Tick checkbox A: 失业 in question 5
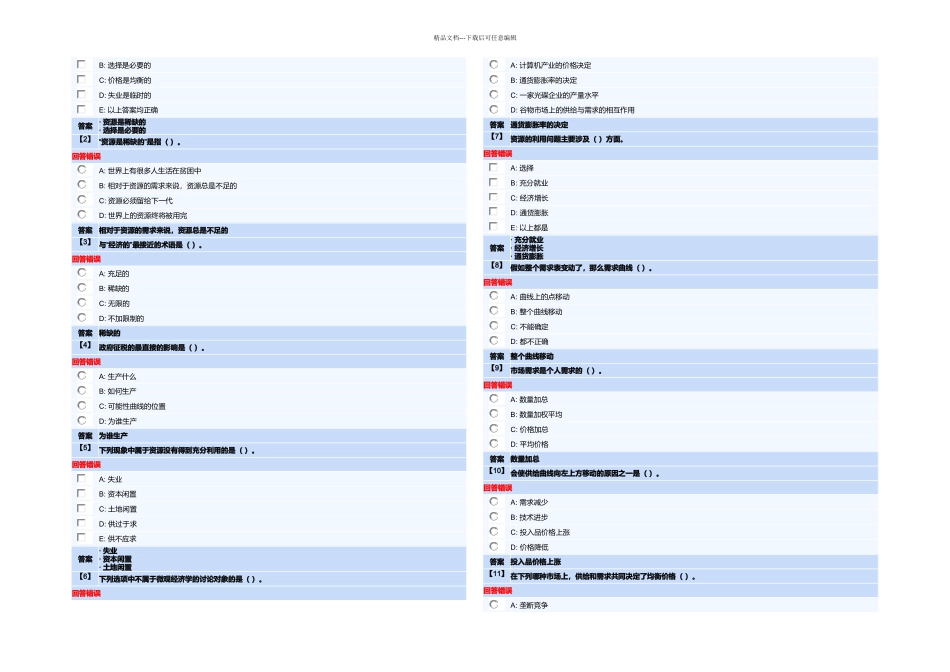This screenshot has width=950, height=672. pyautogui.click(x=81, y=479)
